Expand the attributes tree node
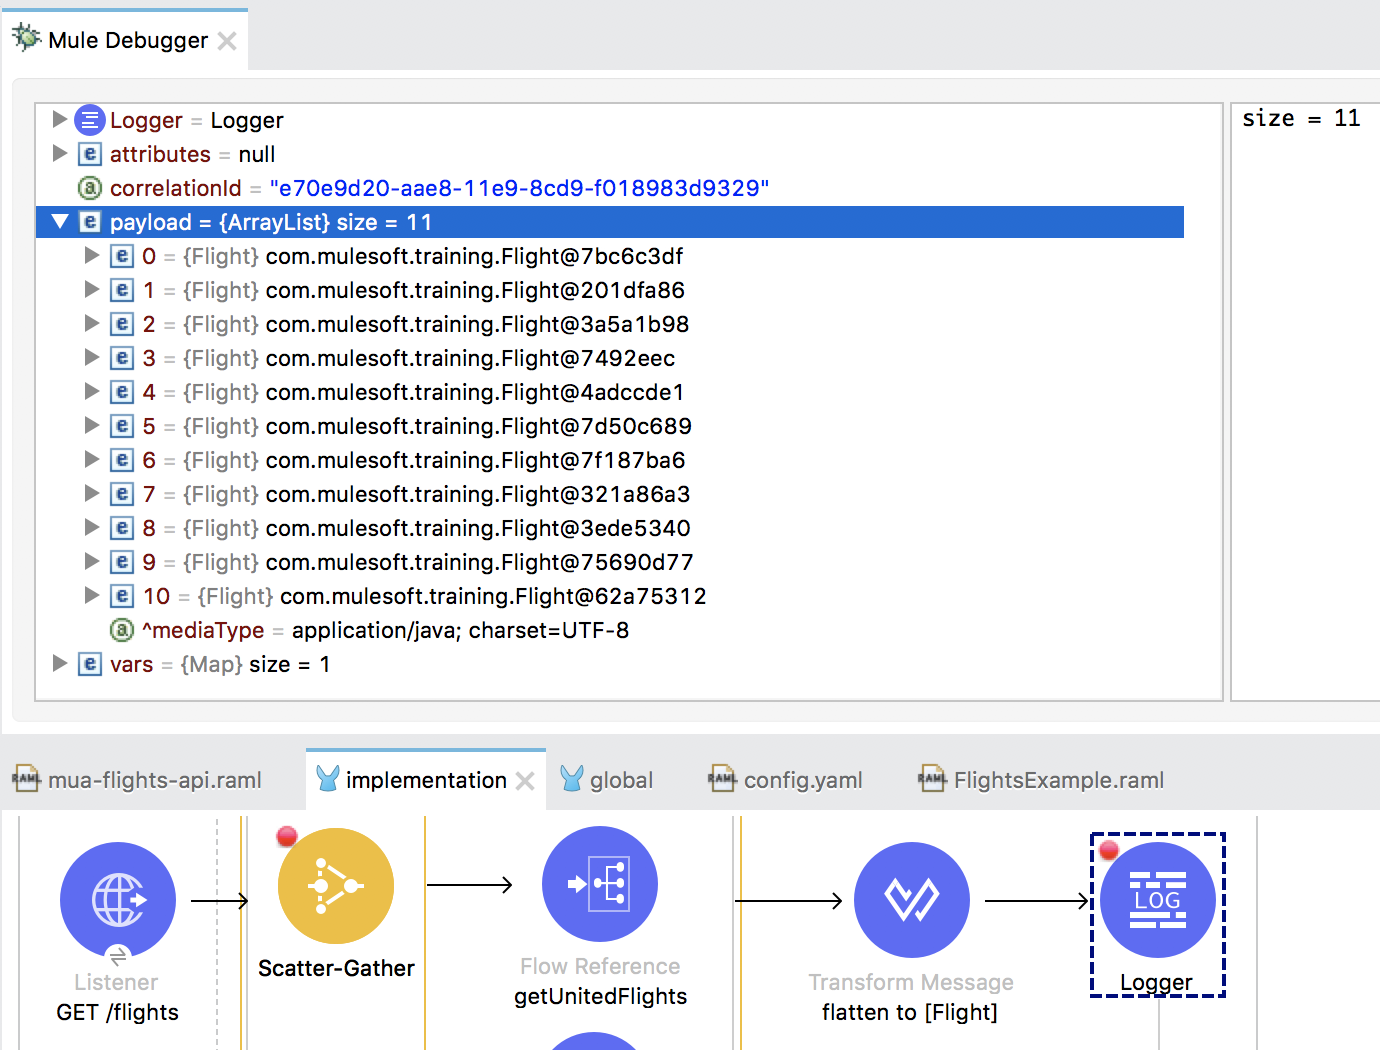1380x1050 pixels. pyautogui.click(x=59, y=153)
